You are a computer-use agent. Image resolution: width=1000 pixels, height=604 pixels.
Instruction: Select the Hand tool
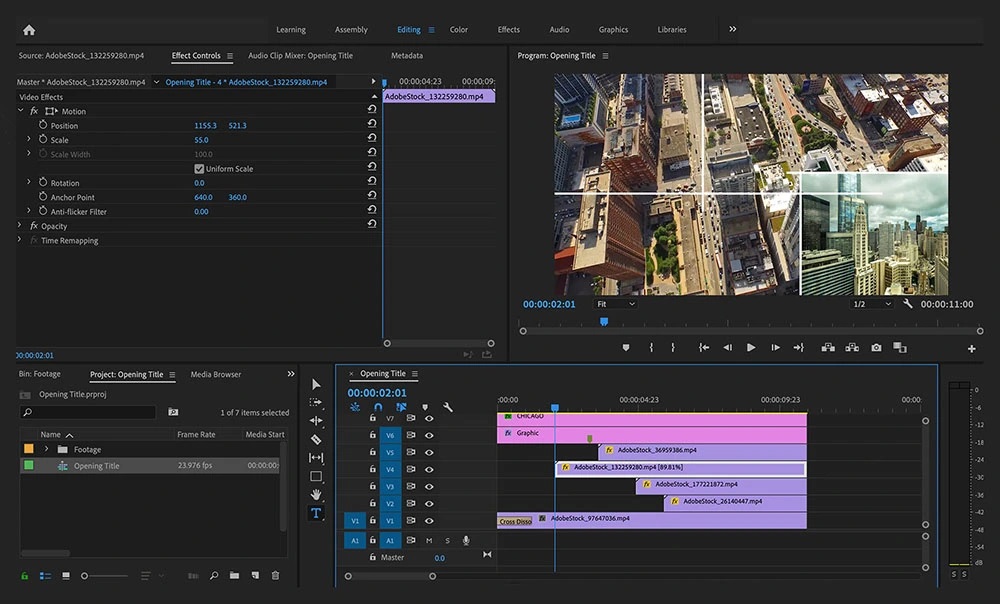(317, 492)
